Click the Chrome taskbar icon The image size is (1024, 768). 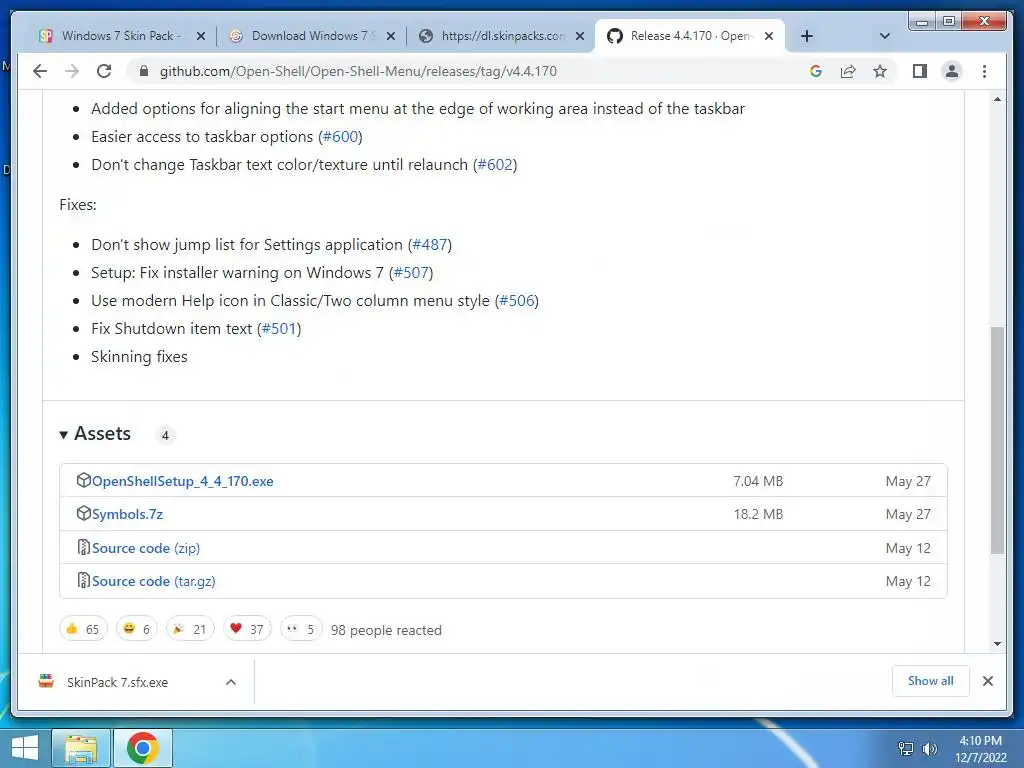pos(143,748)
